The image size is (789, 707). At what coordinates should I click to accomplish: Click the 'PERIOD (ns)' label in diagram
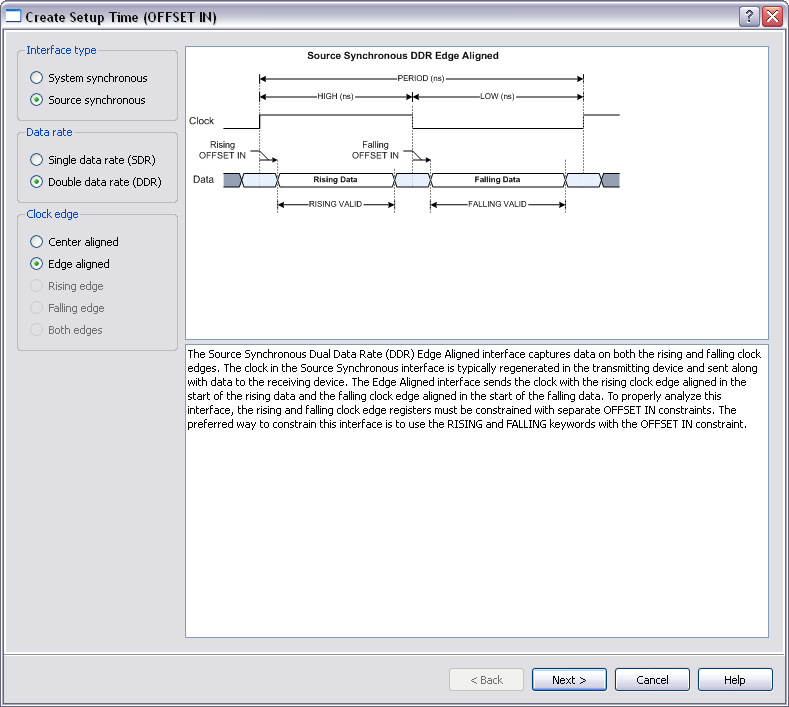coord(421,78)
